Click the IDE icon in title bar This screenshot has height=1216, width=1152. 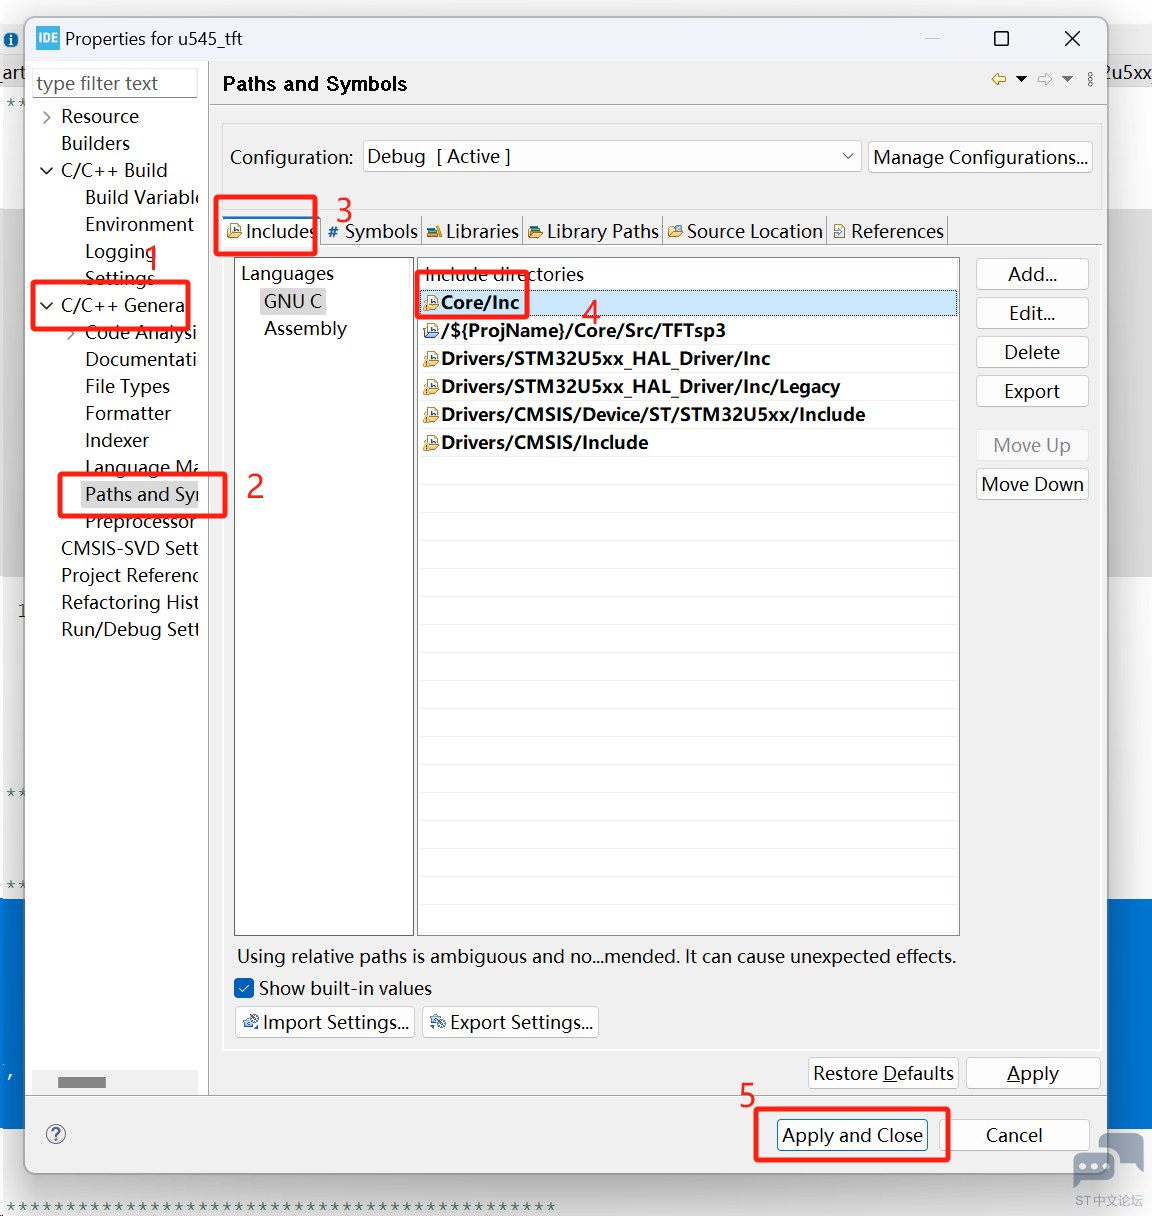[48, 38]
